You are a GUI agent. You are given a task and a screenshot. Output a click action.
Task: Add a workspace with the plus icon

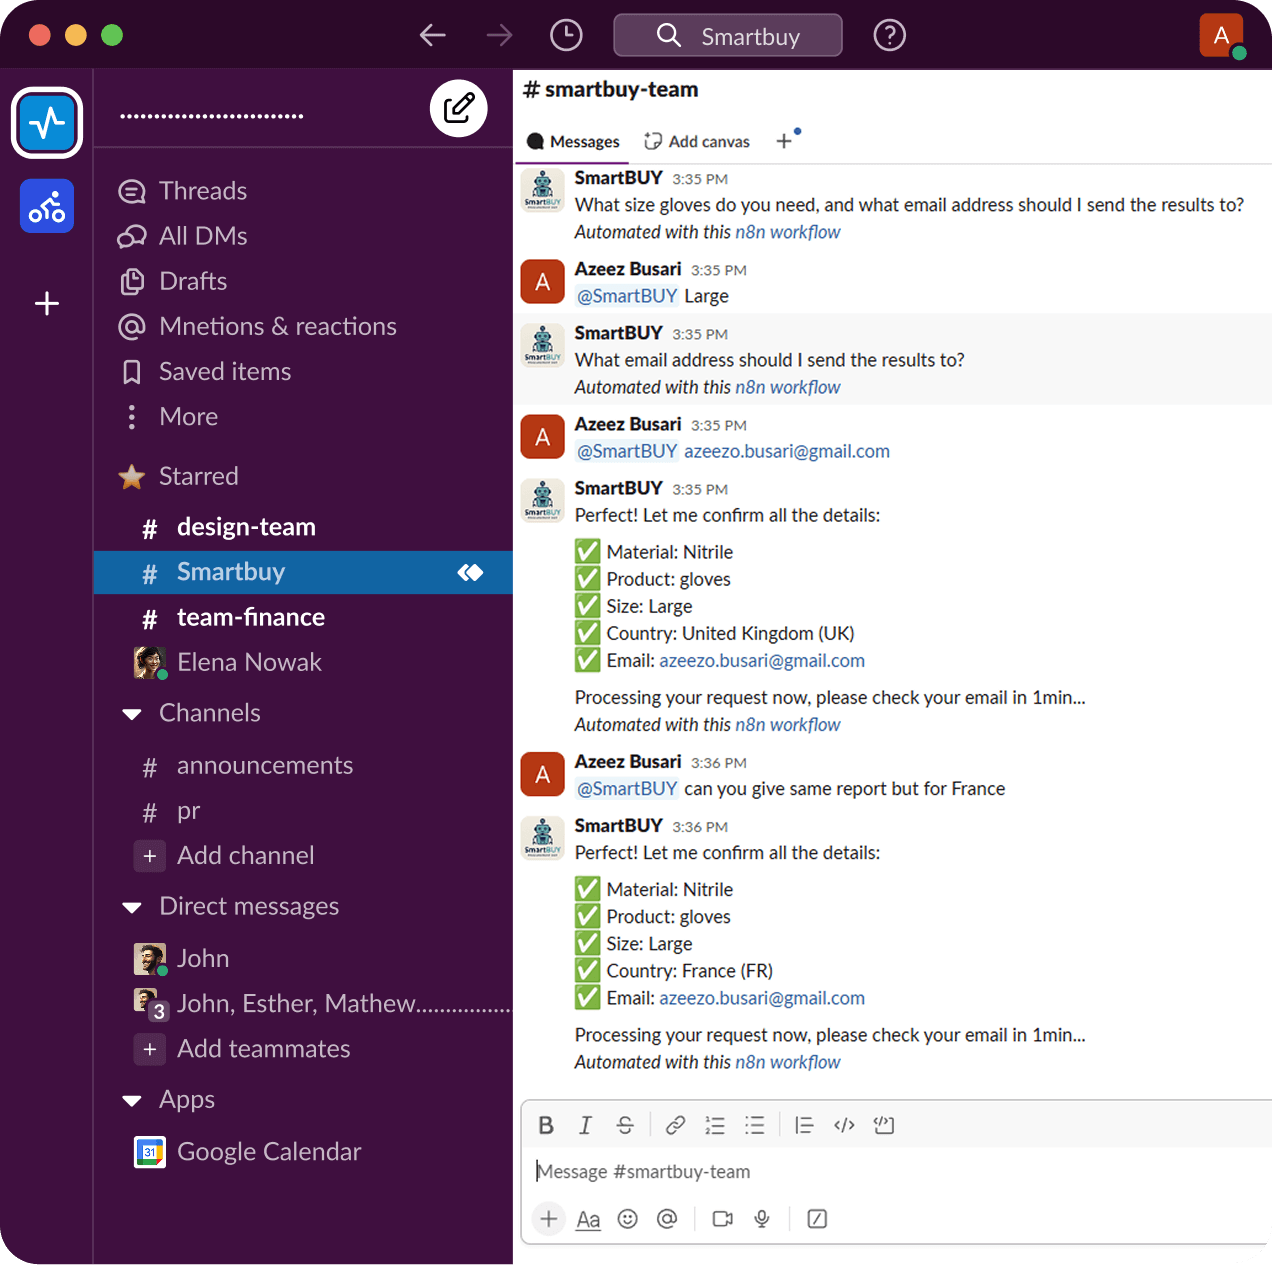click(47, 304)
